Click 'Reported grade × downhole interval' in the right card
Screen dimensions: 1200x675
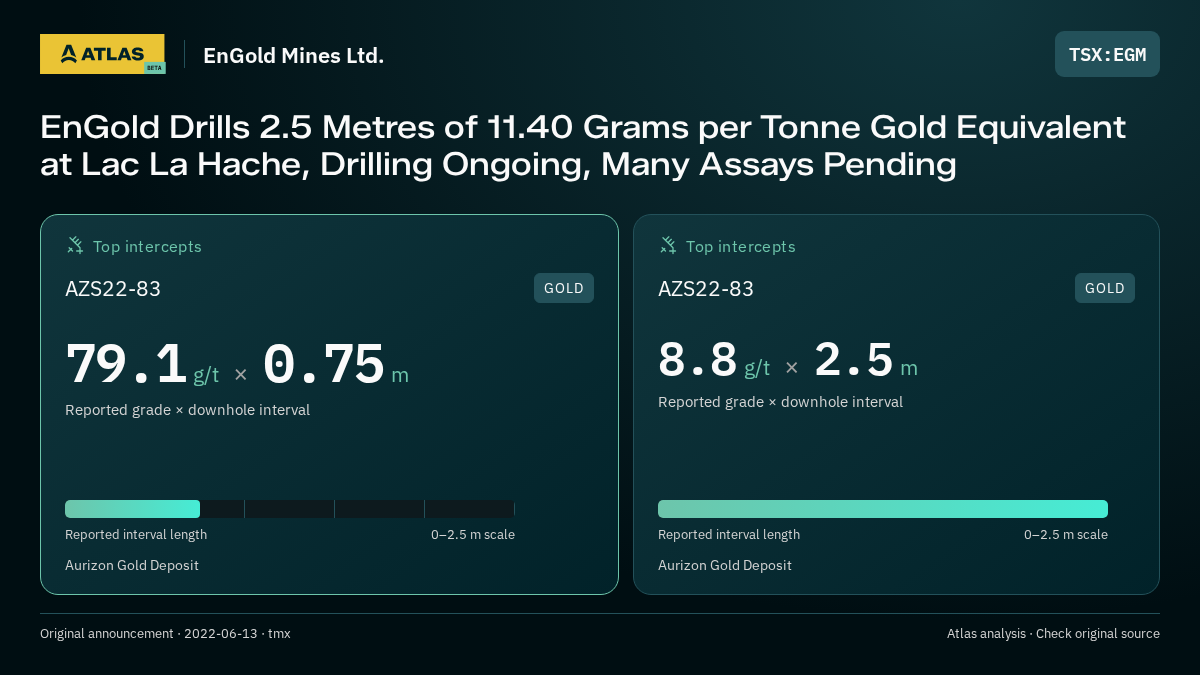click(781, 402)
